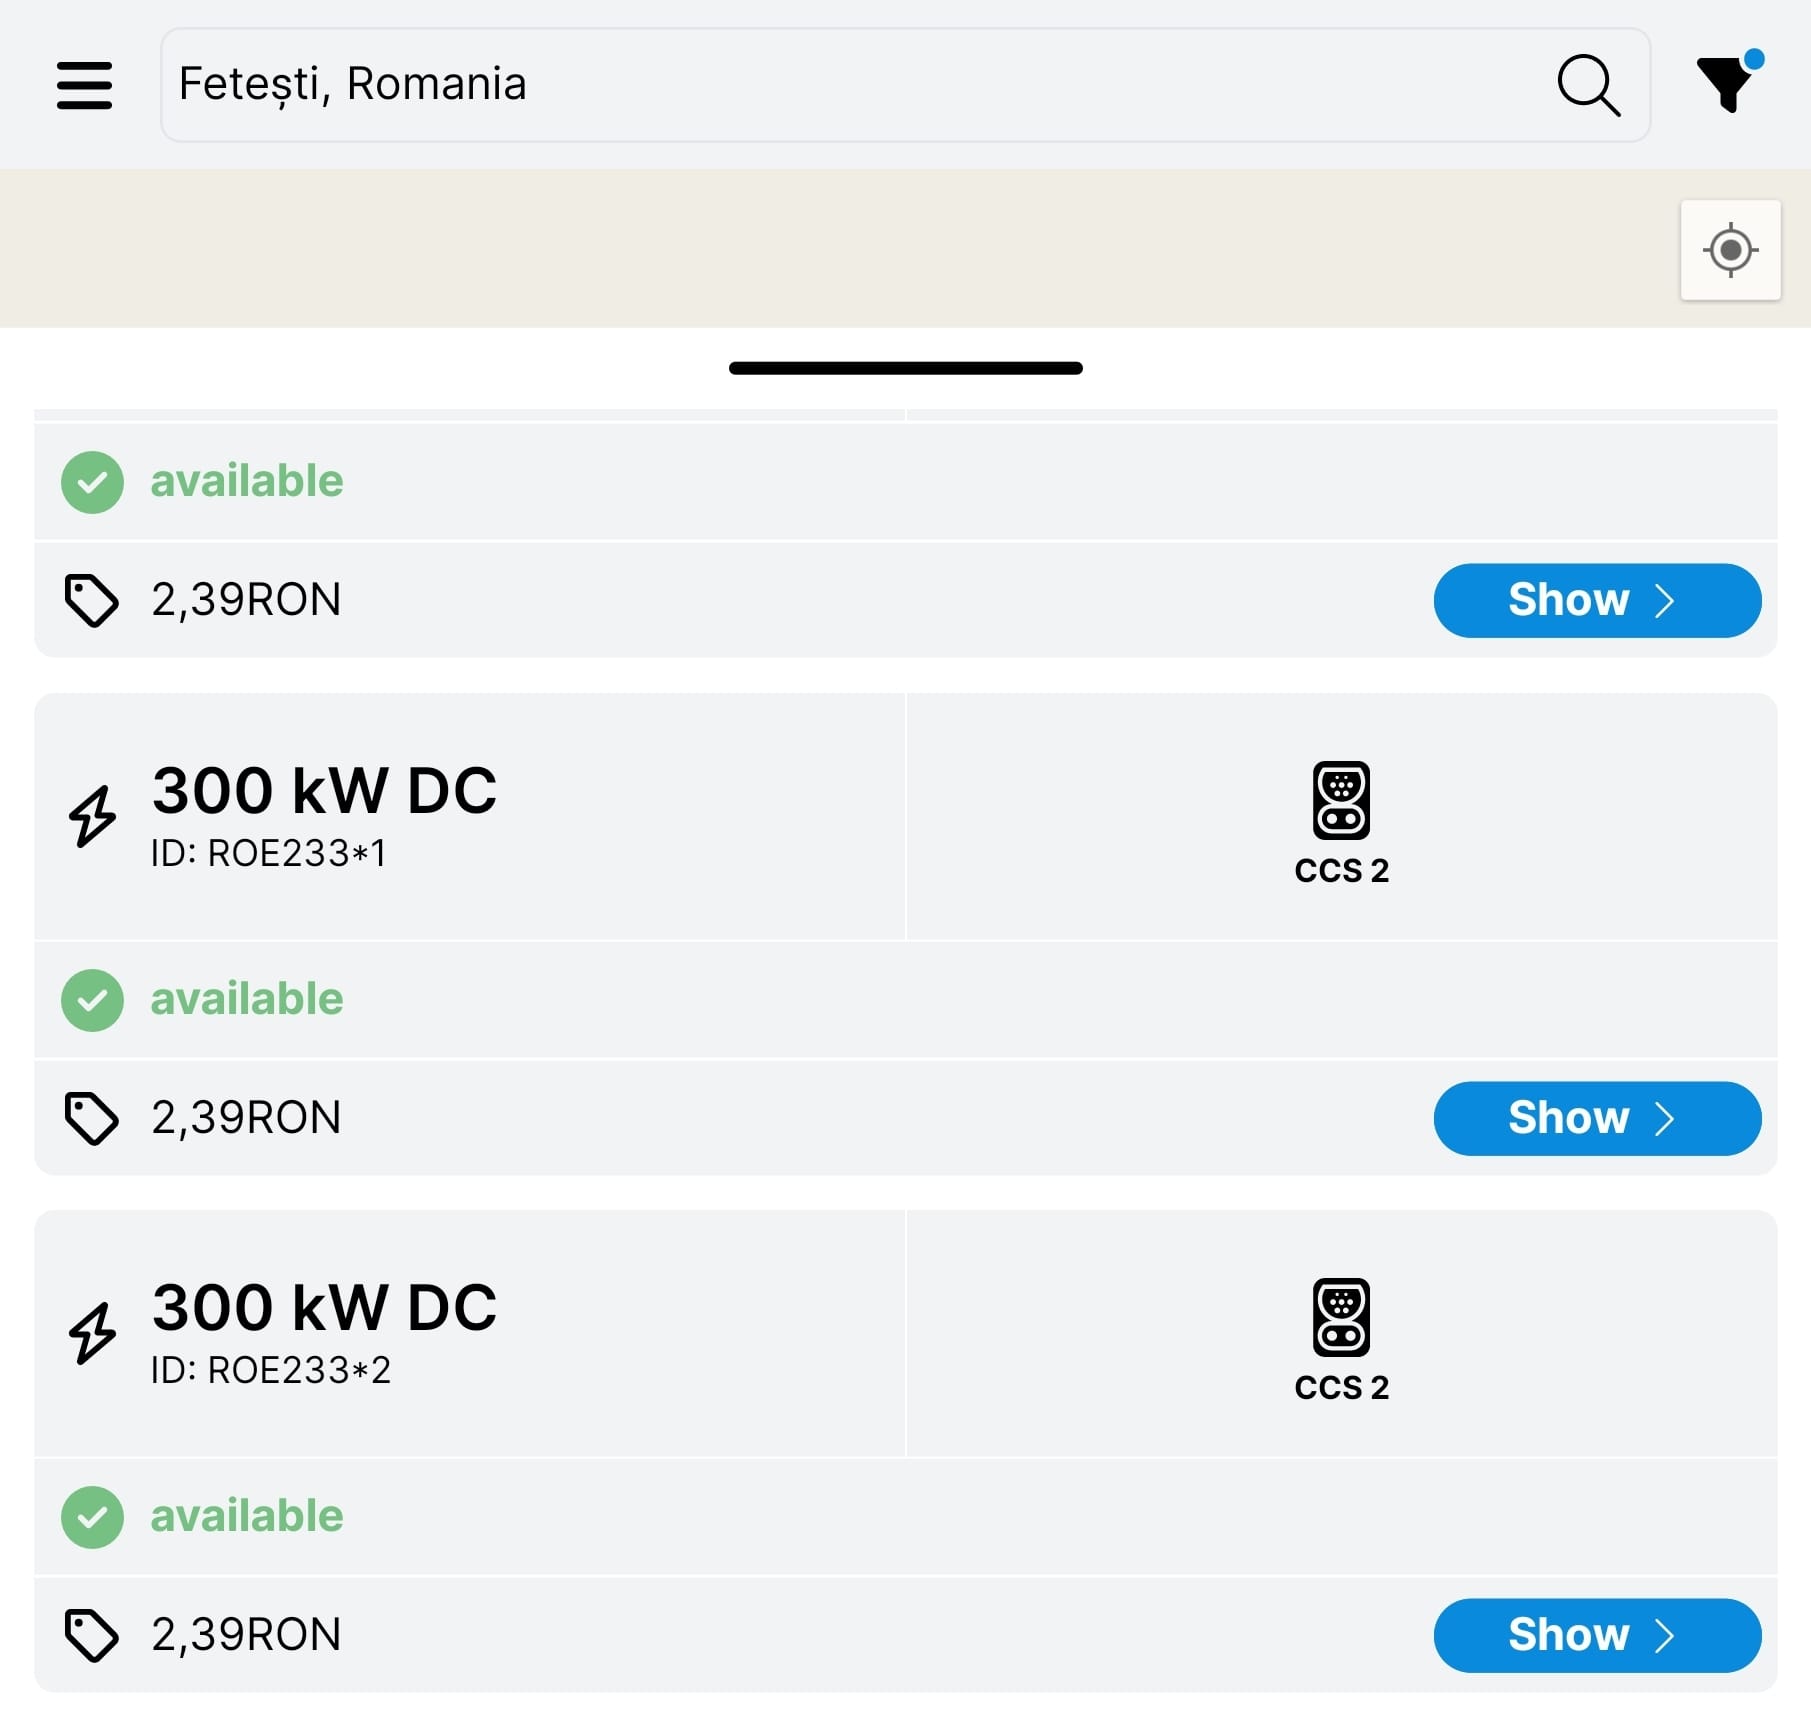Click available checkmark for ROE233*2

pyautogui.click(x=92, y=1517)
